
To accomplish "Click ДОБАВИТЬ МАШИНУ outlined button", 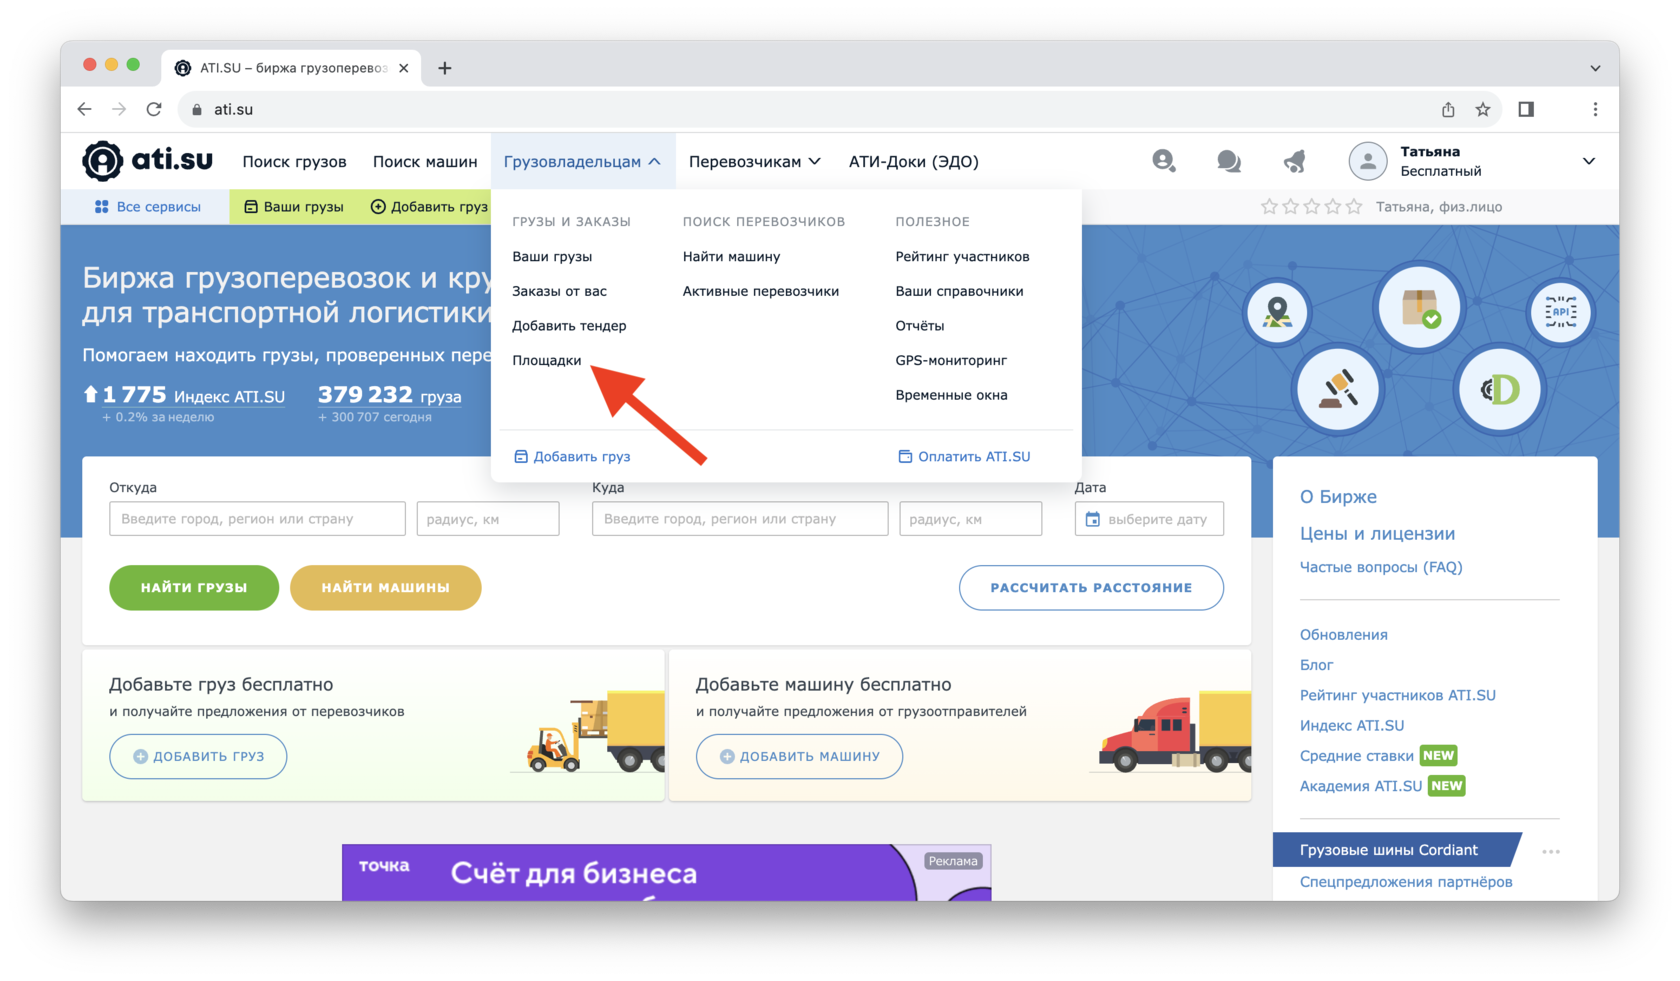I will [x=799, y=757].
